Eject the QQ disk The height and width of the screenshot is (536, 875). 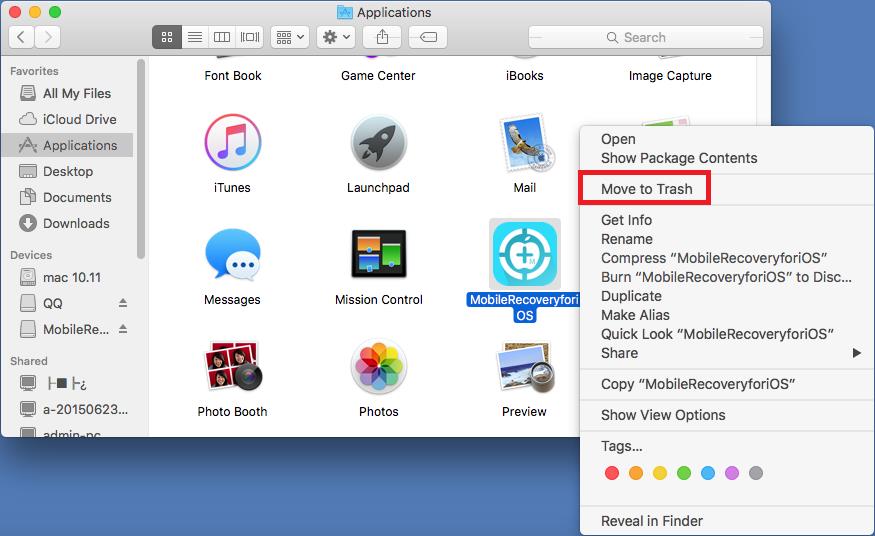point(123,303)
